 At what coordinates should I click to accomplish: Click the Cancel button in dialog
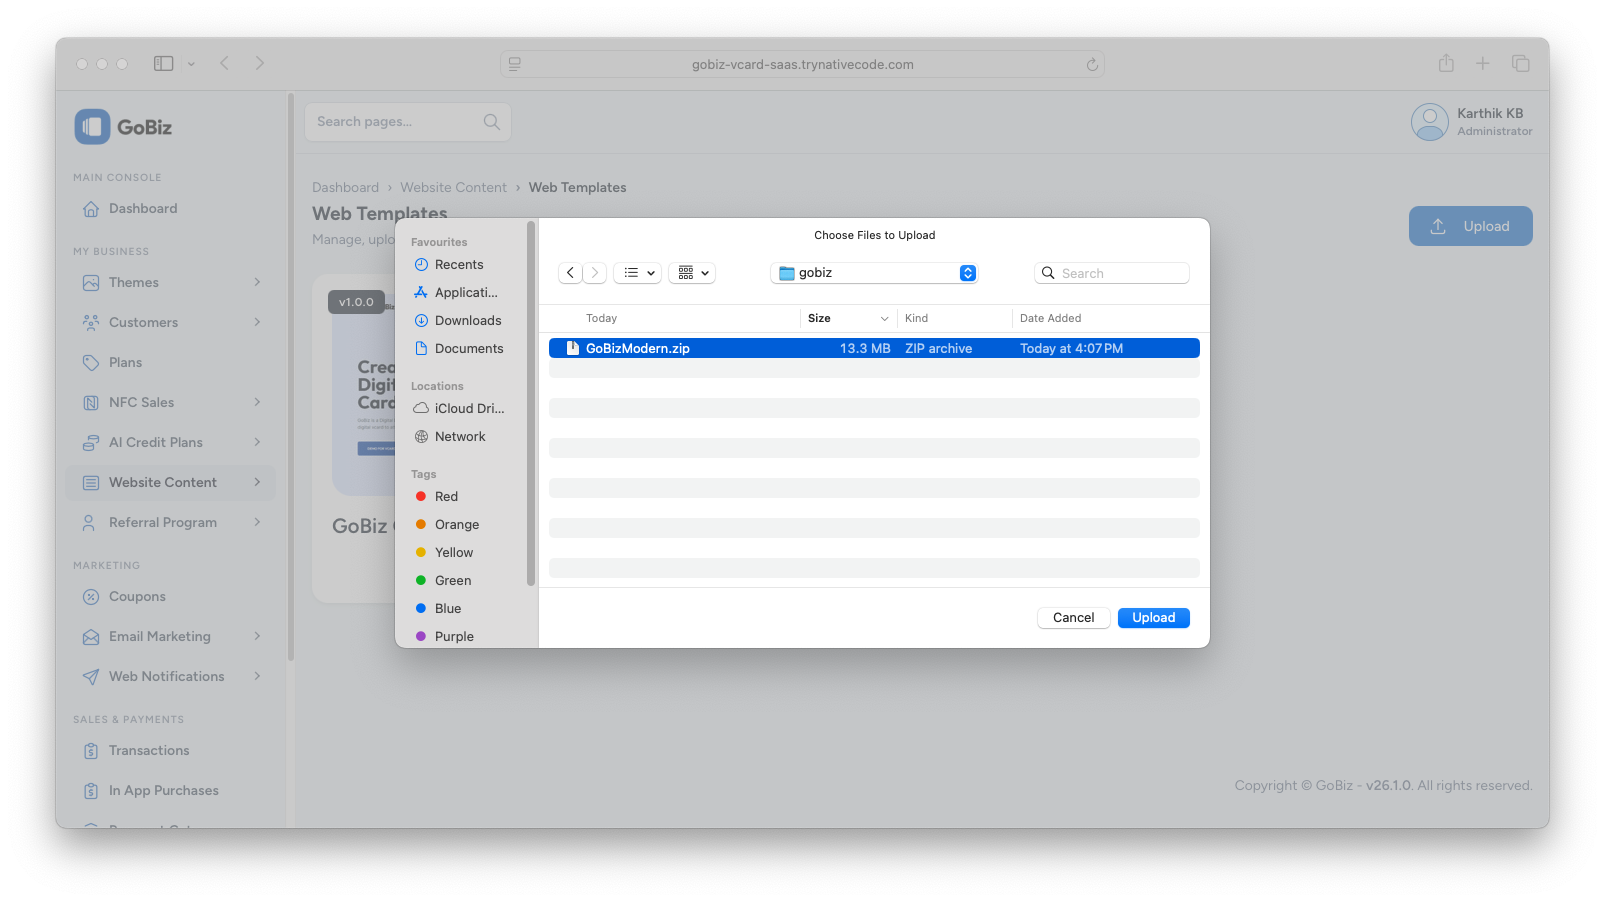pos(1073,618)
